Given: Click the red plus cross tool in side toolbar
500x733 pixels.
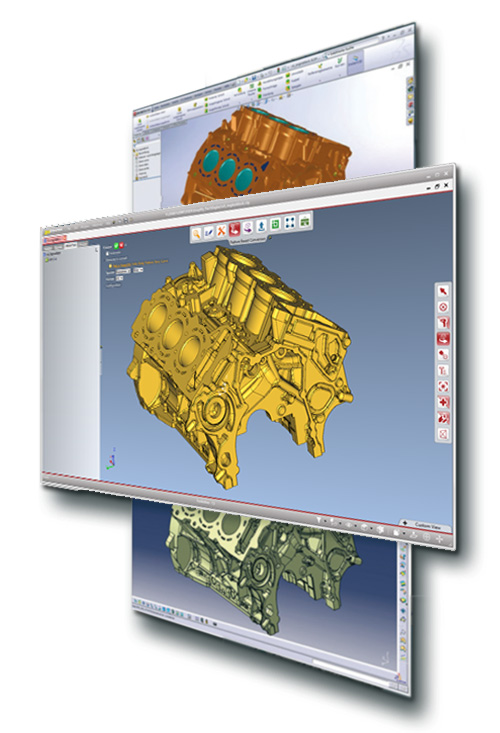Looking at the screenshot, I should tap(443, 402).
